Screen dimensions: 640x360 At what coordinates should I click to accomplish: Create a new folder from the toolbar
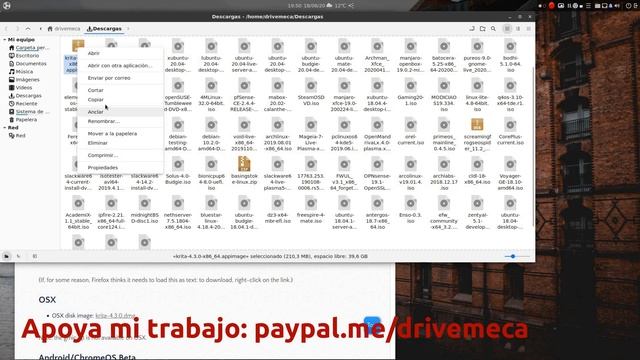pos(482,29)
